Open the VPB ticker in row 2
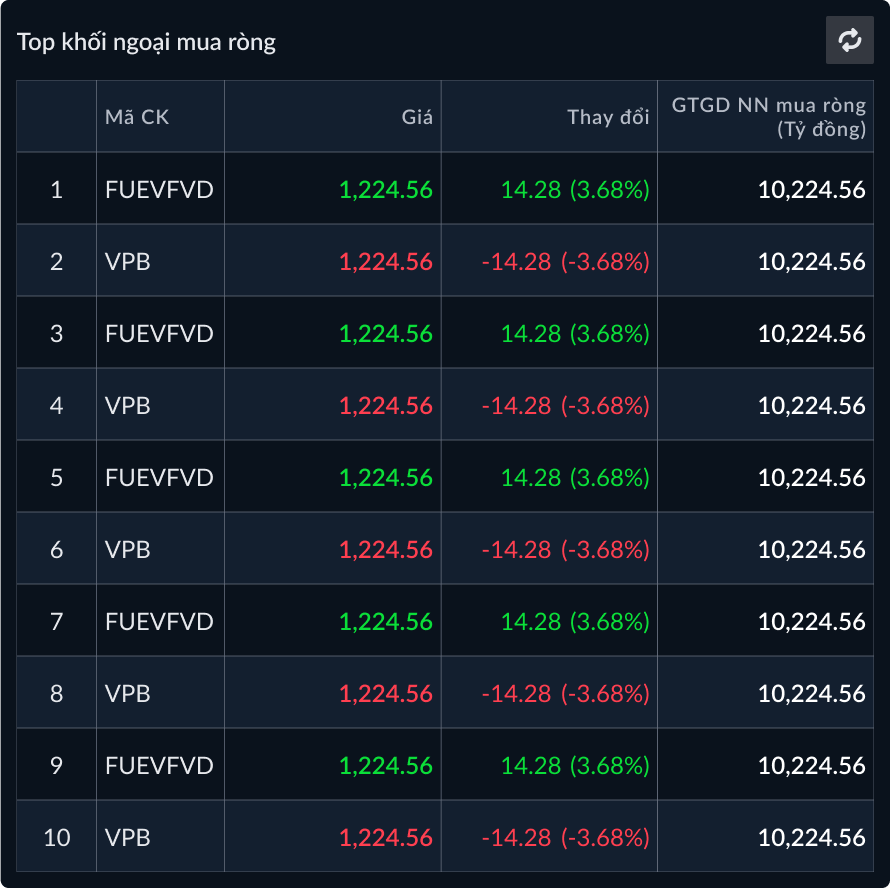 tap(128, 261)
